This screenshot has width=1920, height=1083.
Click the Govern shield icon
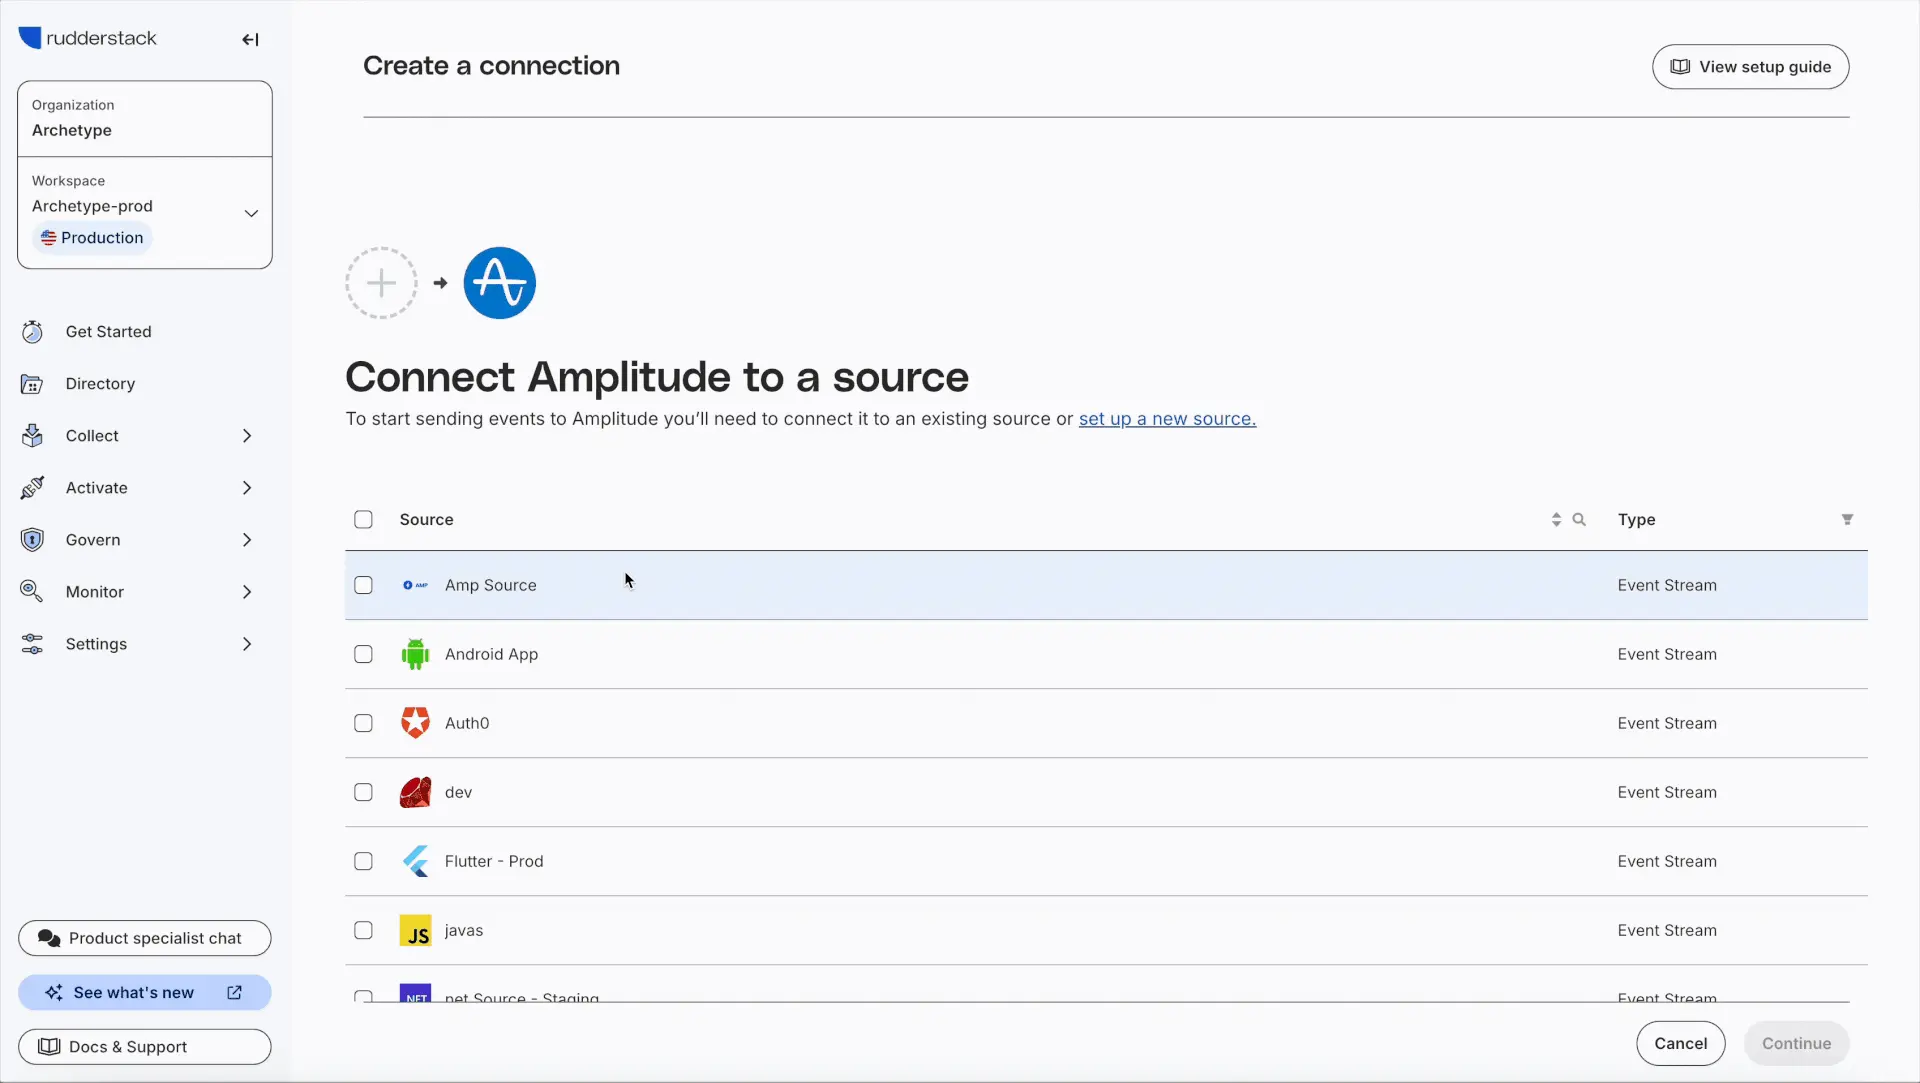pos(32,540)
